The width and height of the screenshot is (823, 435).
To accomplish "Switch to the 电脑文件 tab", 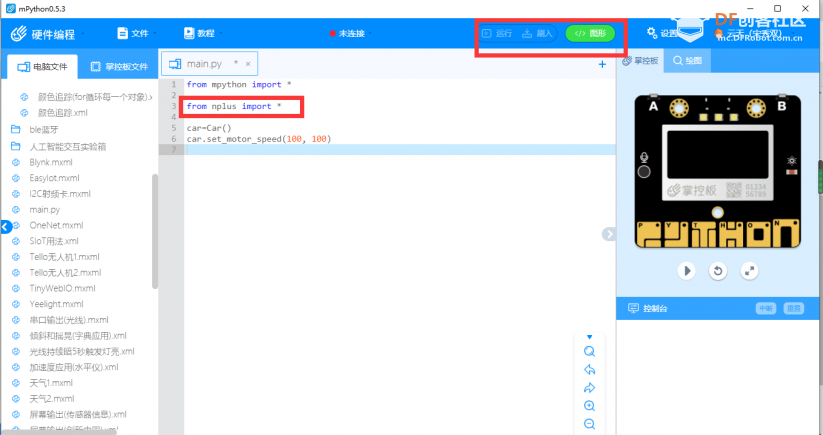I will 43,67.
